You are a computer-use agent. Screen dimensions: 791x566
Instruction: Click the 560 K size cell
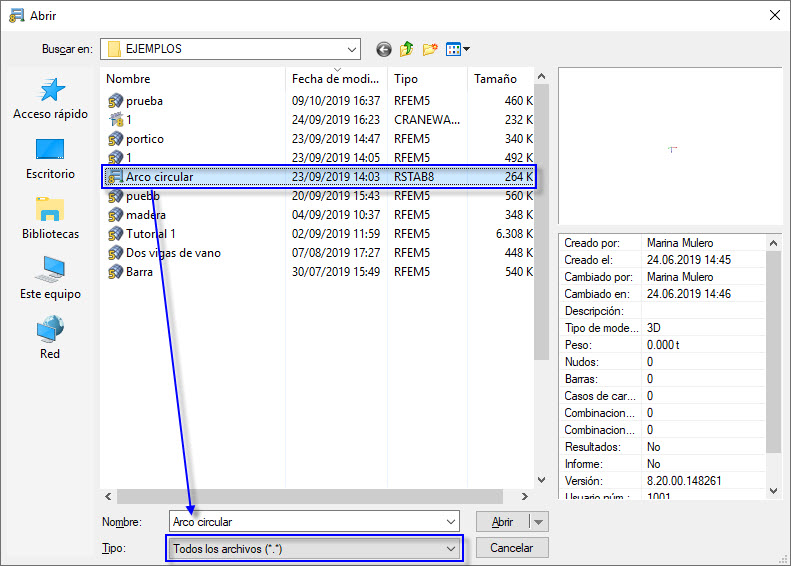(519, 196)
